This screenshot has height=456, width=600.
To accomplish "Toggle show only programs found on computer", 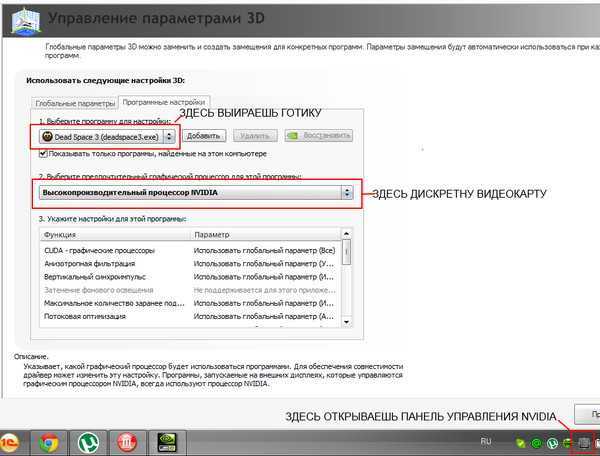I will point(43,154).
